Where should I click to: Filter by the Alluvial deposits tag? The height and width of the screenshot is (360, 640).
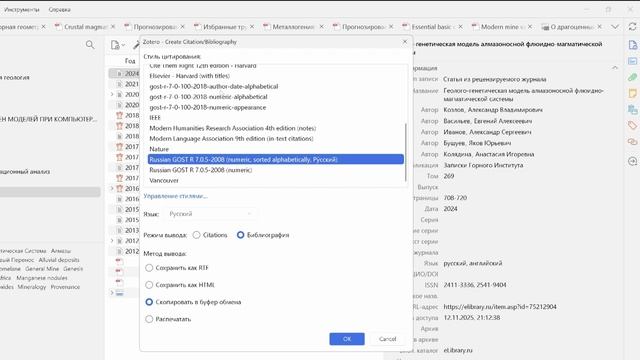pyautogui.click(x=59, y=260)
